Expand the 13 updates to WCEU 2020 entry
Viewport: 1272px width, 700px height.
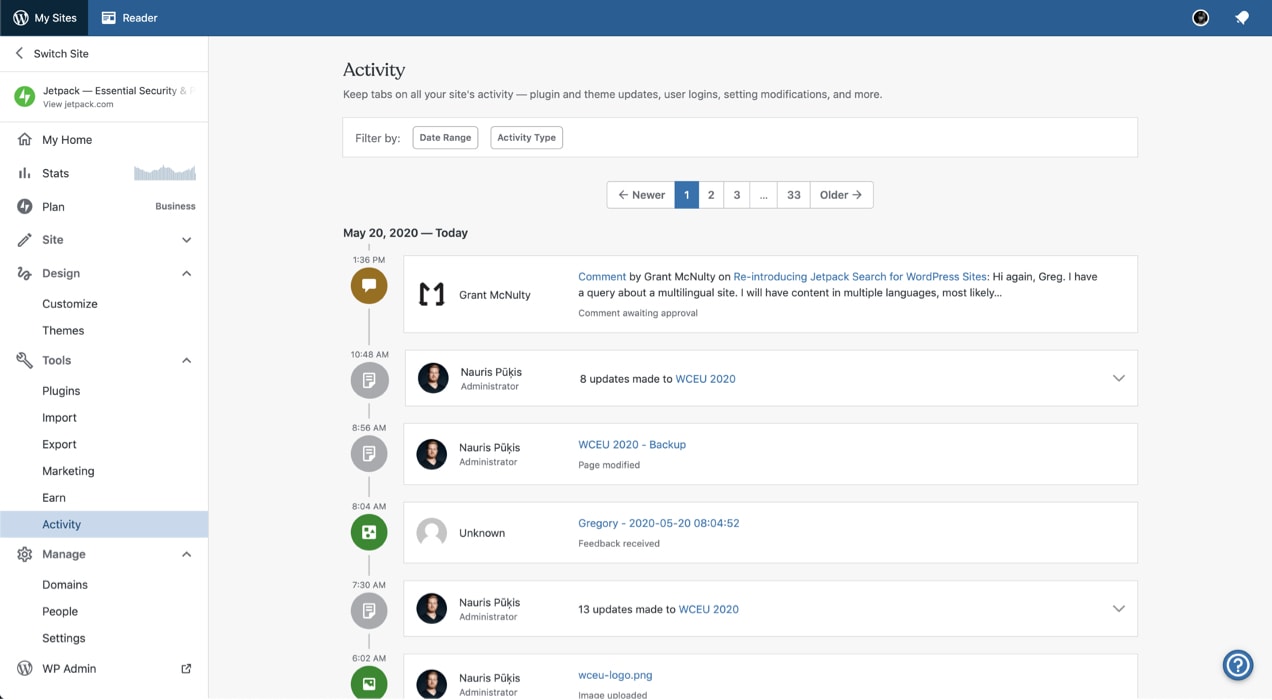click(x=1118, y=608)
